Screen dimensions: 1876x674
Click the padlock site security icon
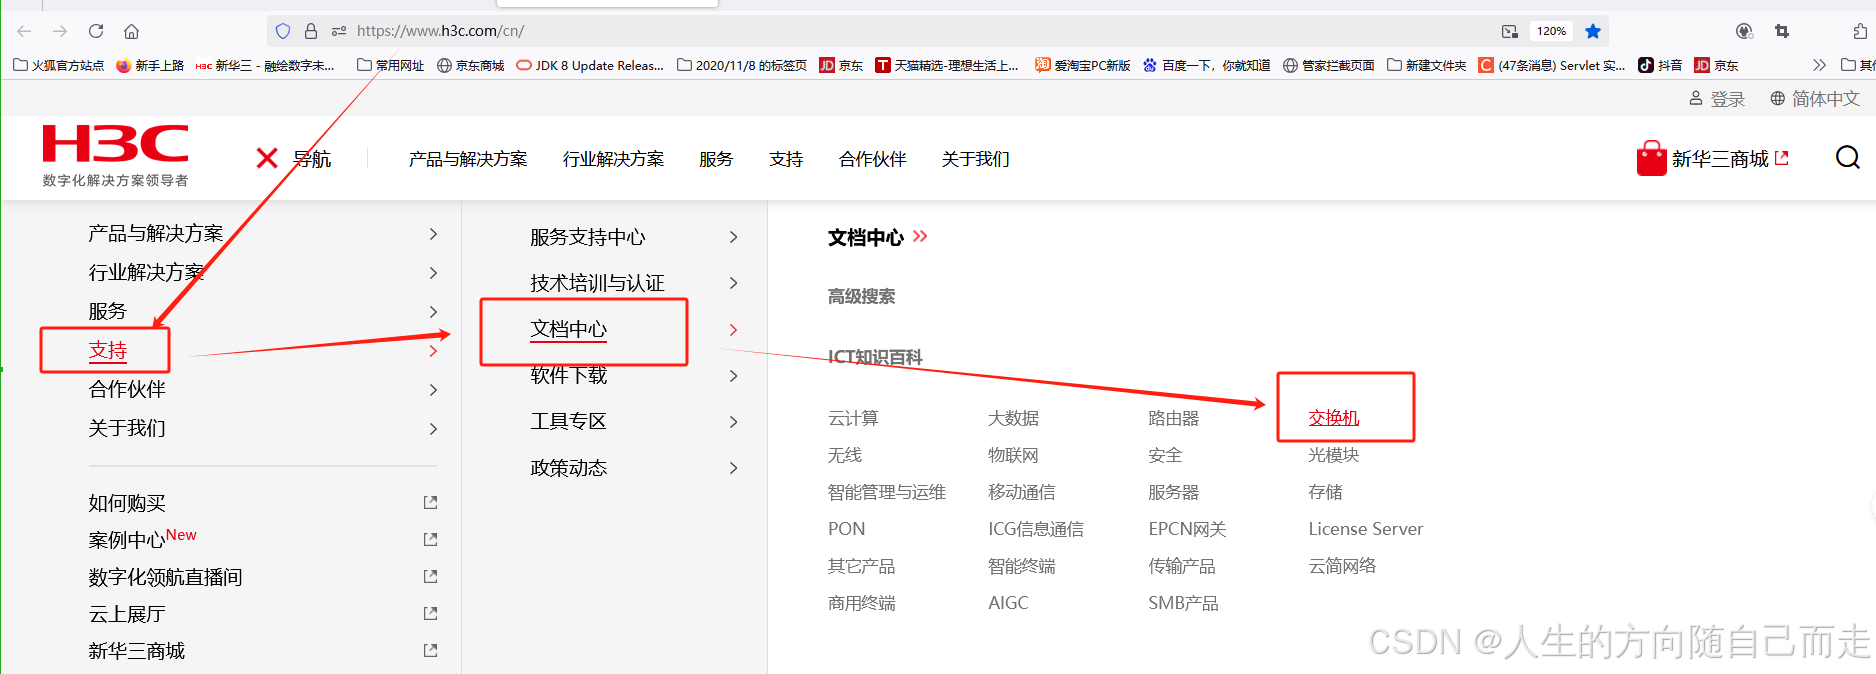pos(311,31)
